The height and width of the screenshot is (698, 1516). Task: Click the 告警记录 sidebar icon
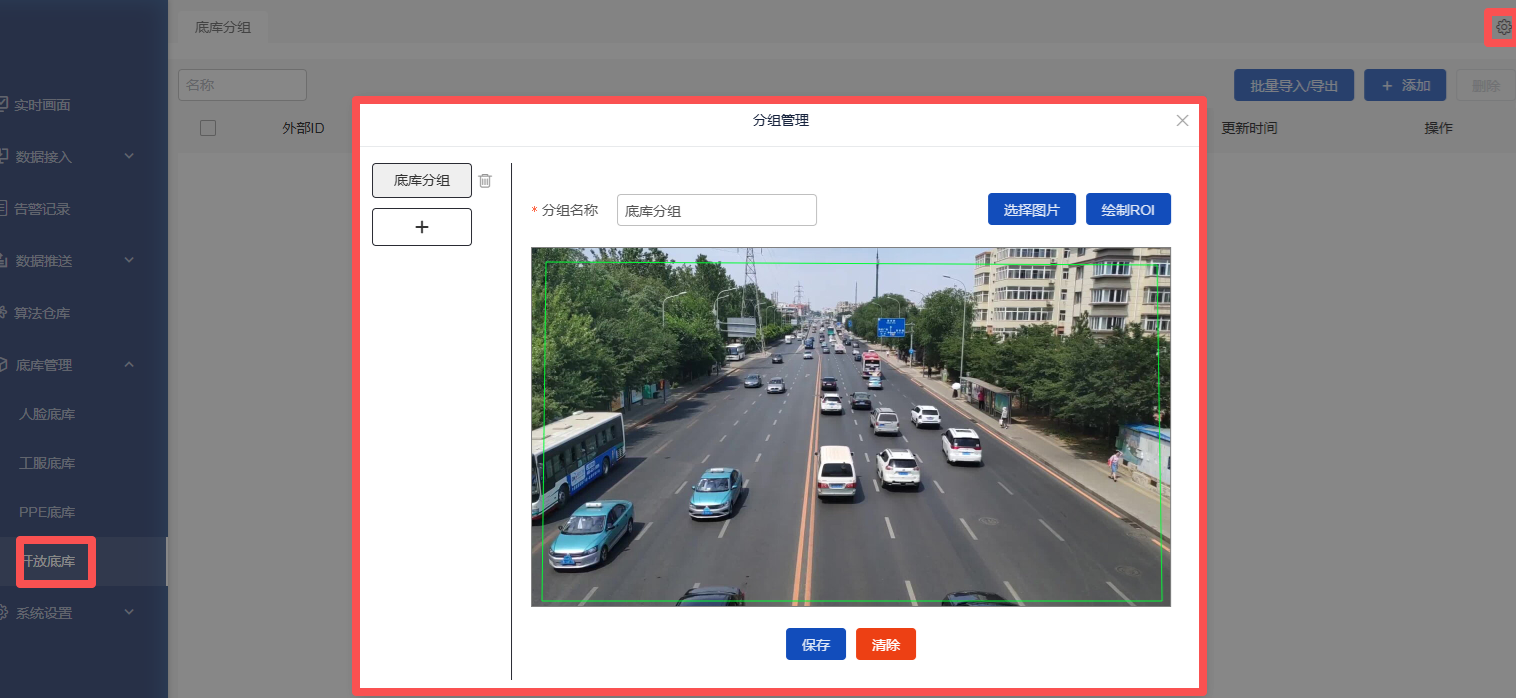(x=4, y=208)
